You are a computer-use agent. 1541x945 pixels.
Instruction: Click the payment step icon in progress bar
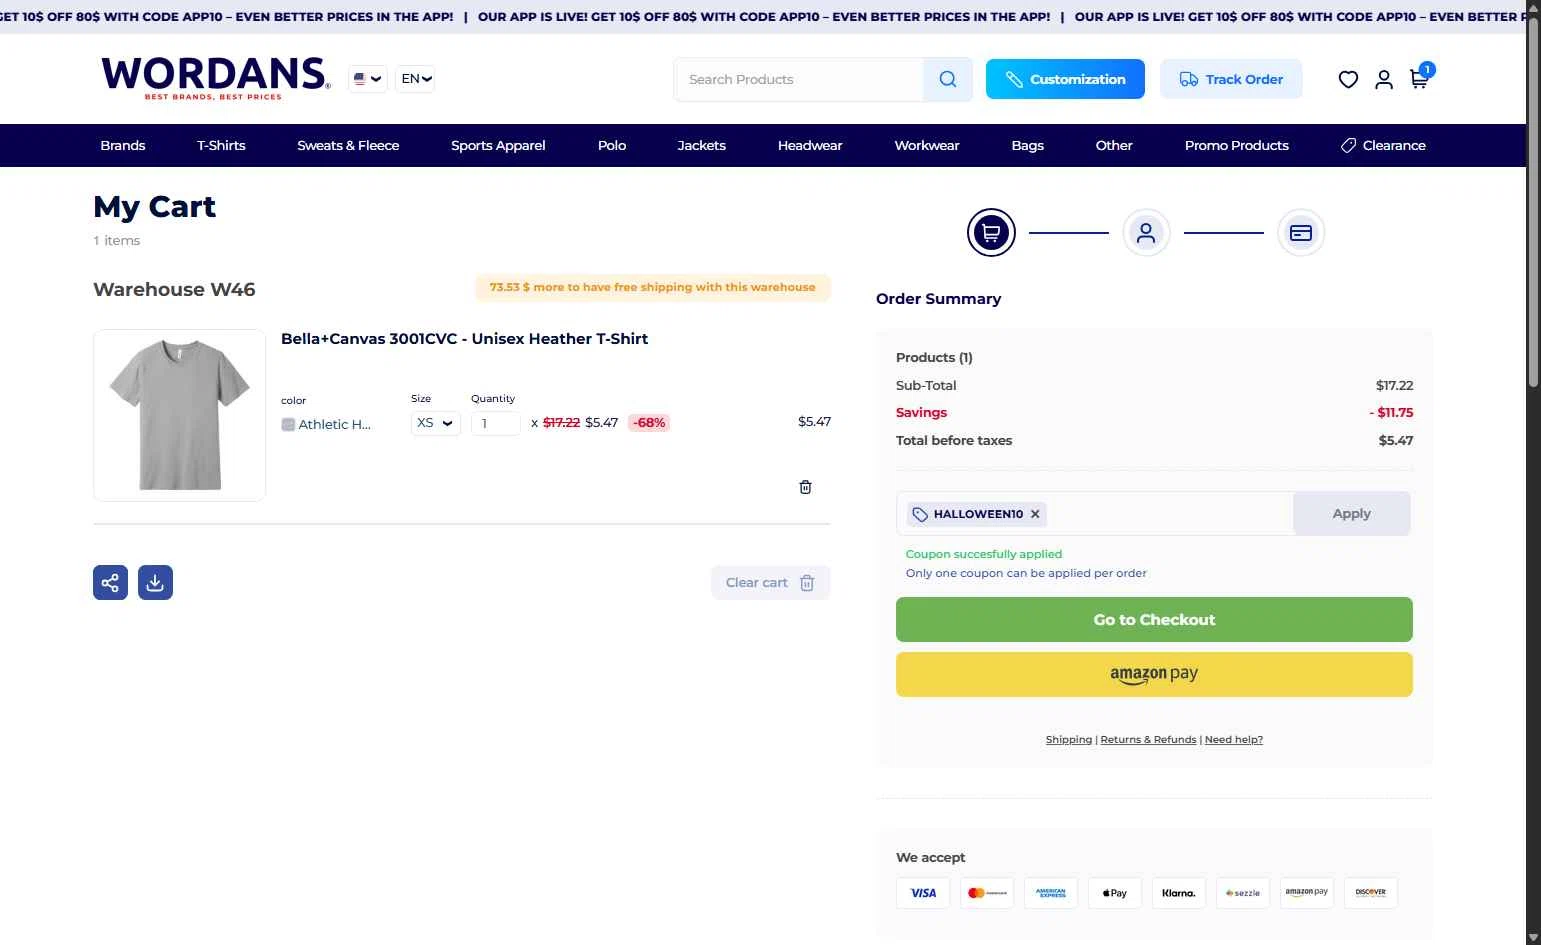(1301, 233)
